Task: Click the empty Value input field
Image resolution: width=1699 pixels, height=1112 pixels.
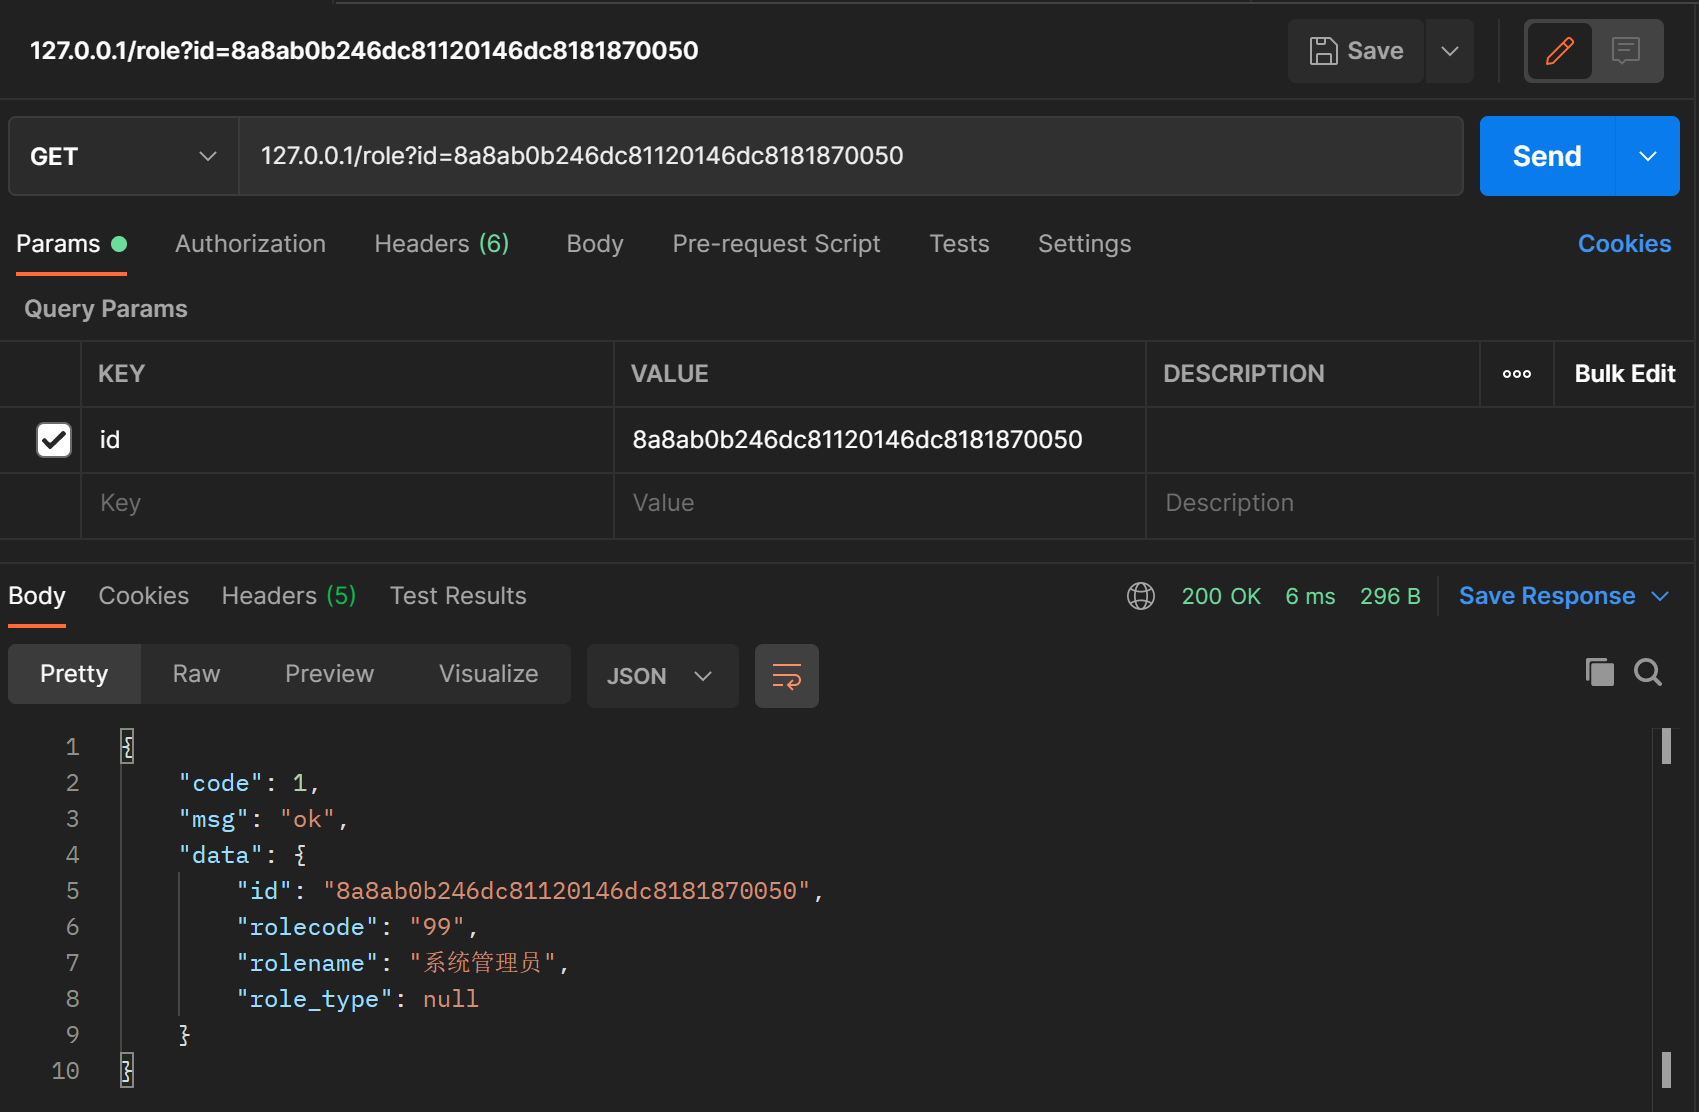Action: 879,503
